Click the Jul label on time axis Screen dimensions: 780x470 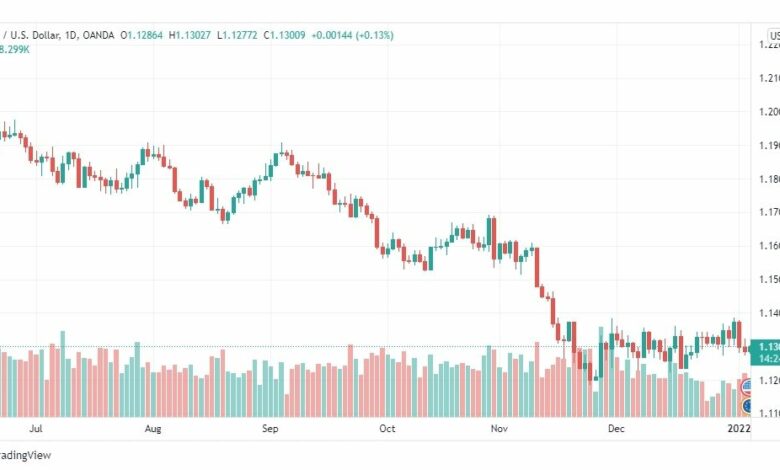point(36,428)
